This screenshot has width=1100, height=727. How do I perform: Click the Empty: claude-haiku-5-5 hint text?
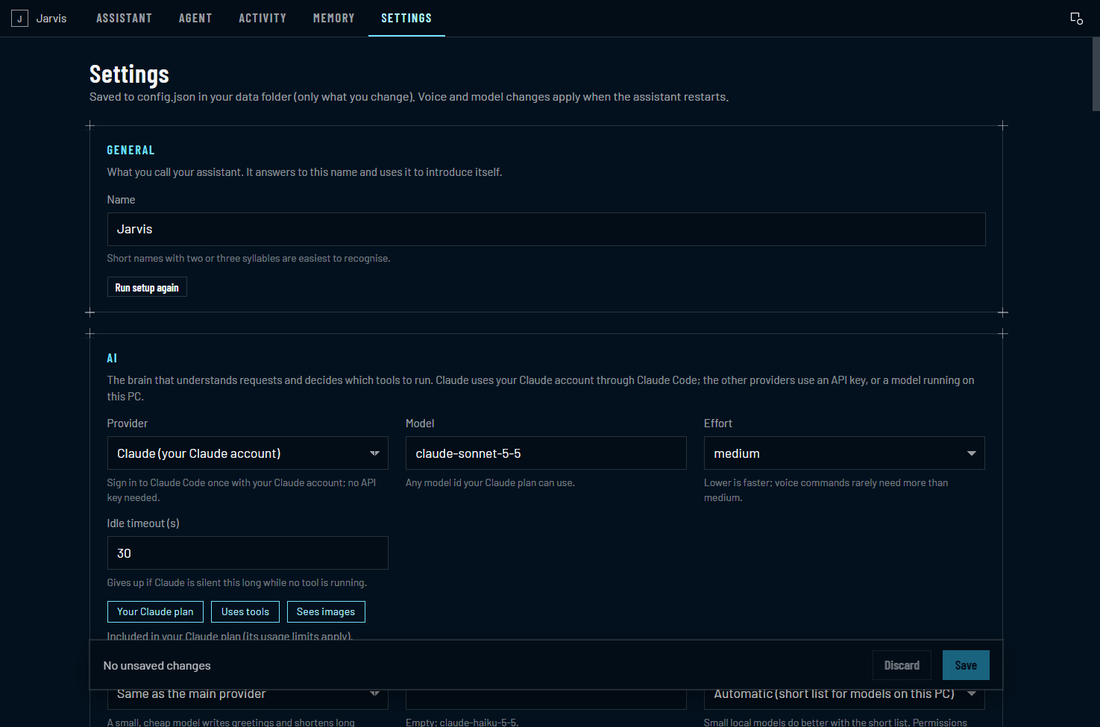[462, 722]
